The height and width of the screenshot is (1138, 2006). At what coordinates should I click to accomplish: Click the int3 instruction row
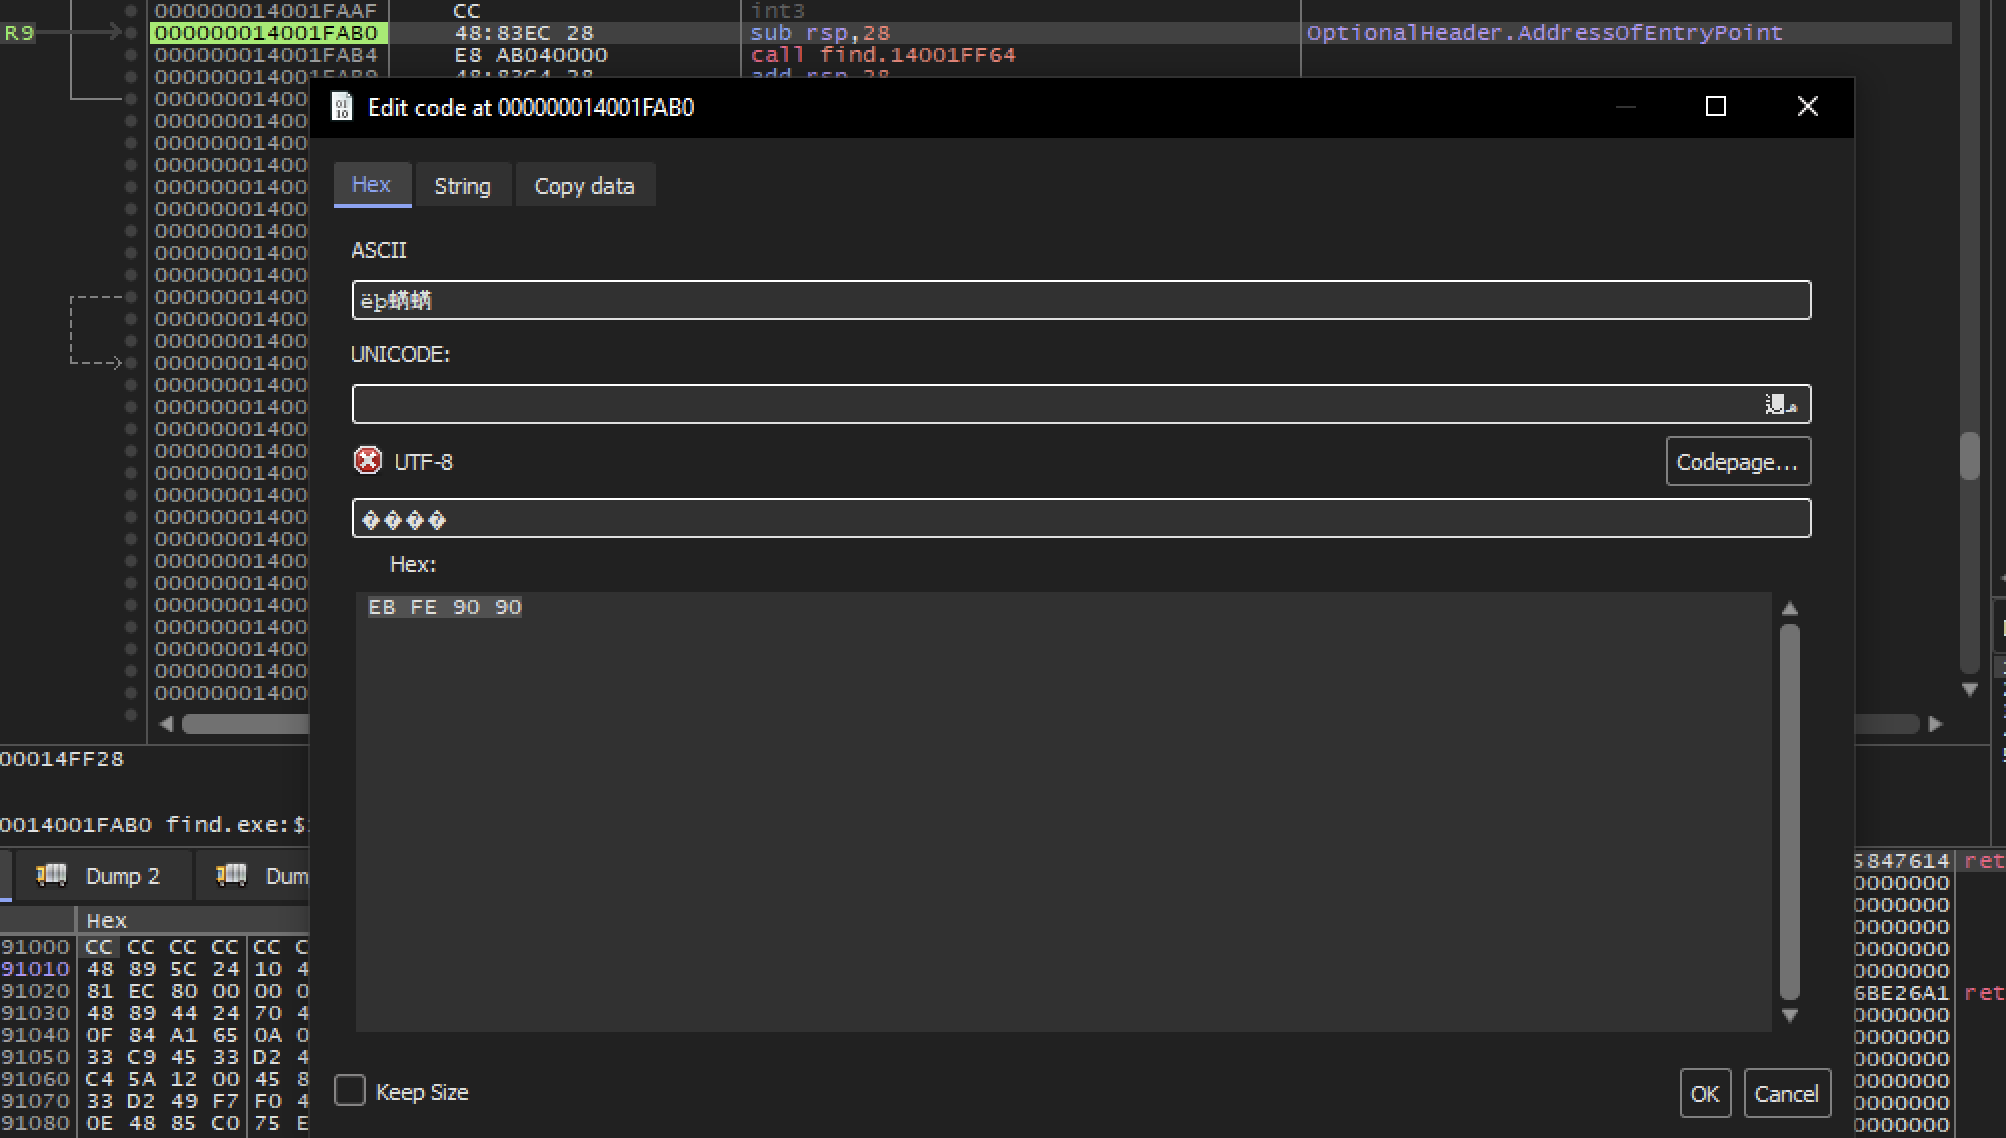coord(778,11)
